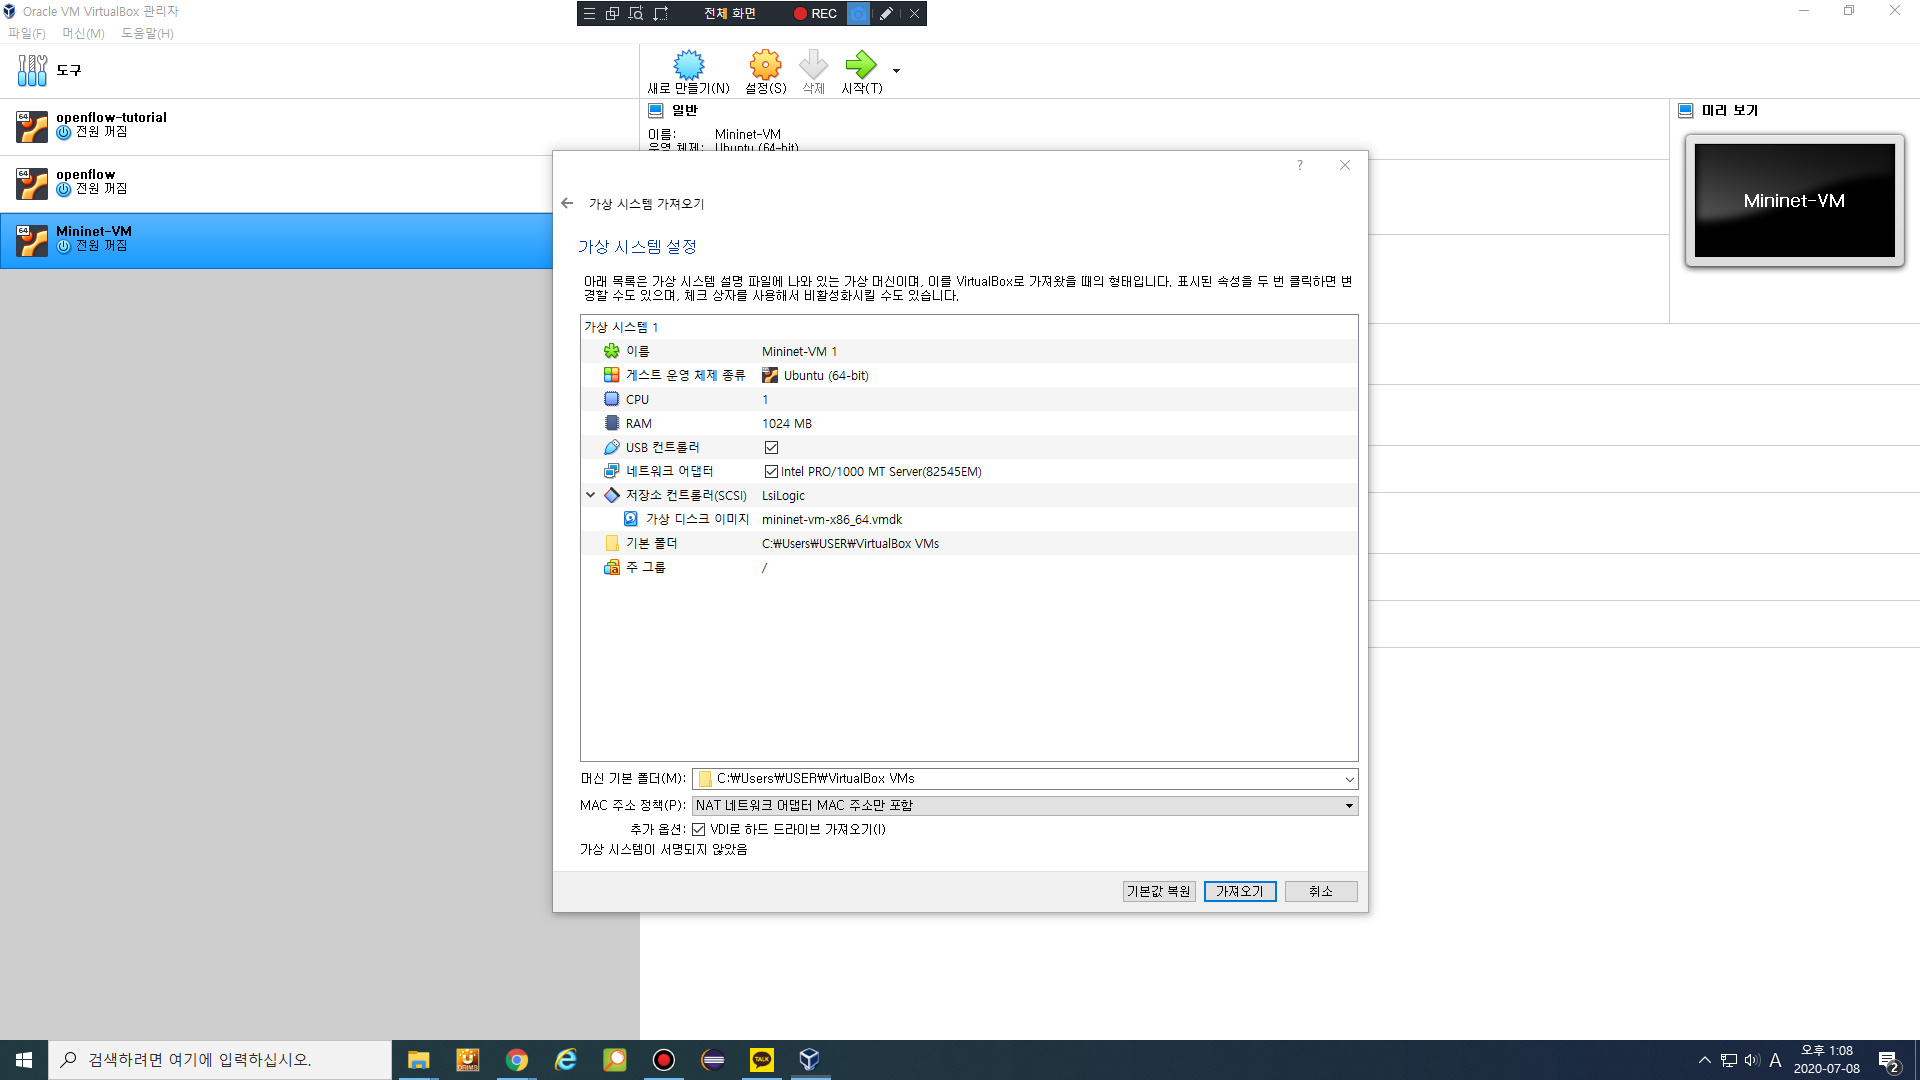
Task: Open the Windows Start menu
Action: [x=24, y=1060]
